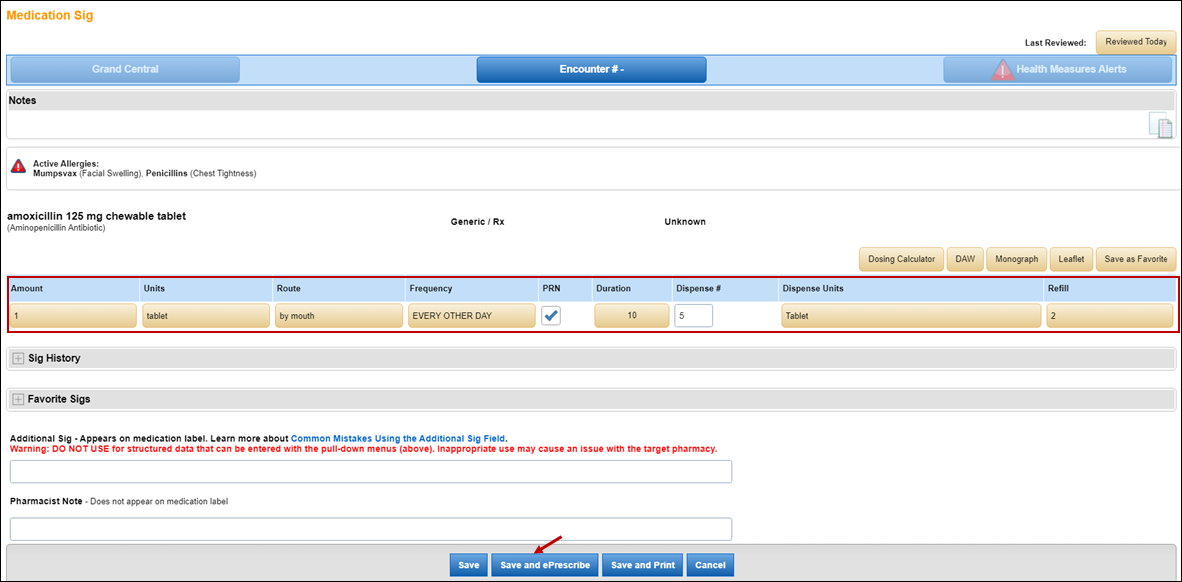This screenshot has width=1182, height=582.
Task: Switch to the Grand Central tab
Action: 125,69
